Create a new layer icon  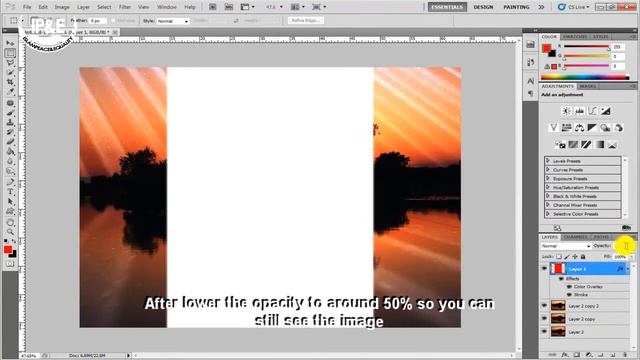613,355
